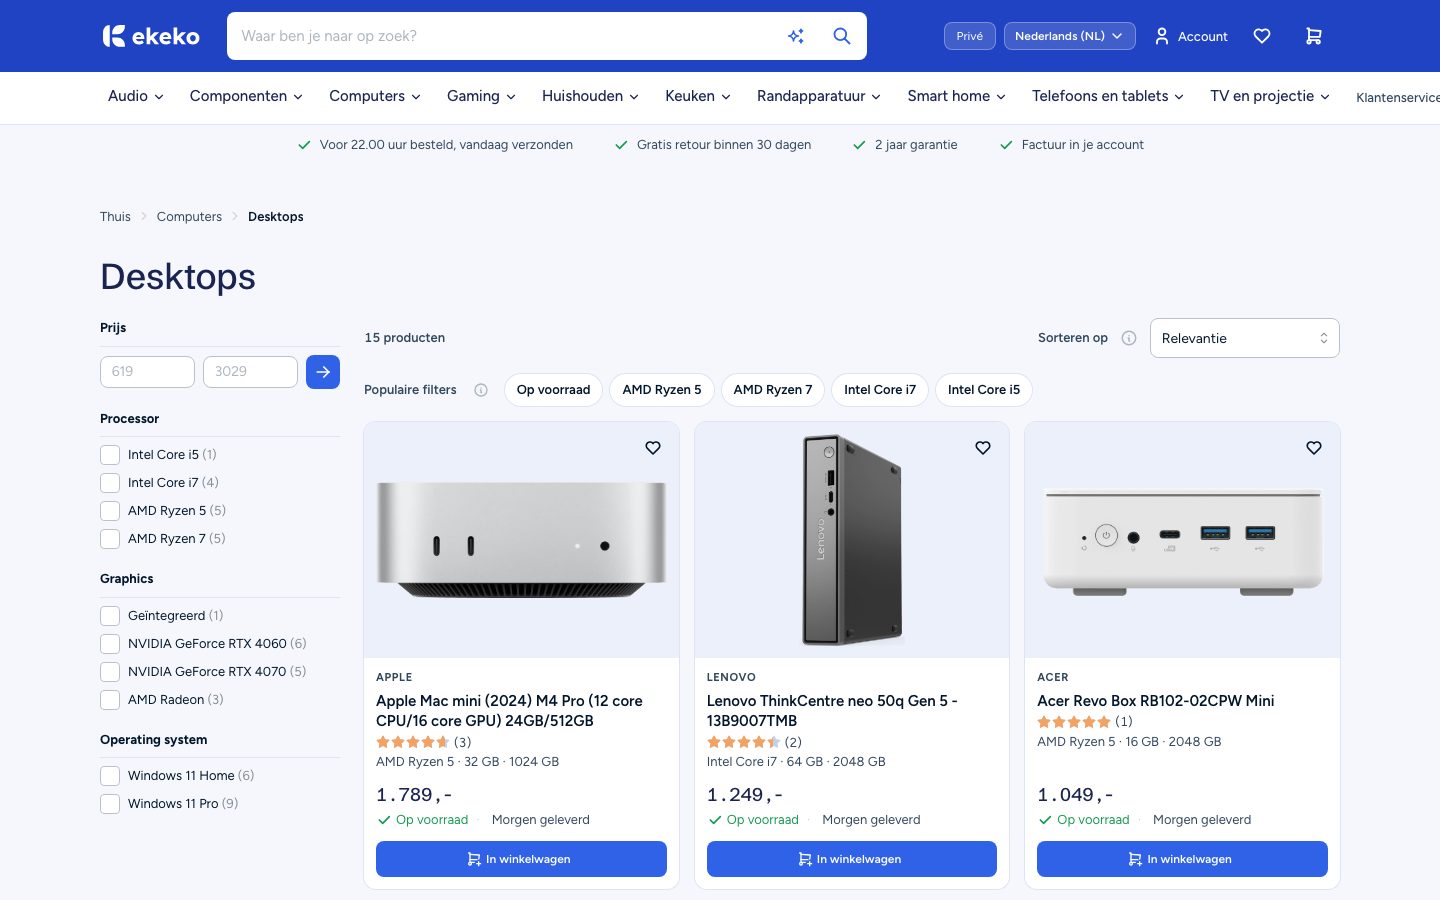Screen dimensions: 1440x900
Task: Show info icon next to Sorteren op
Action: pyautogui.click(x=1129, y=338)
